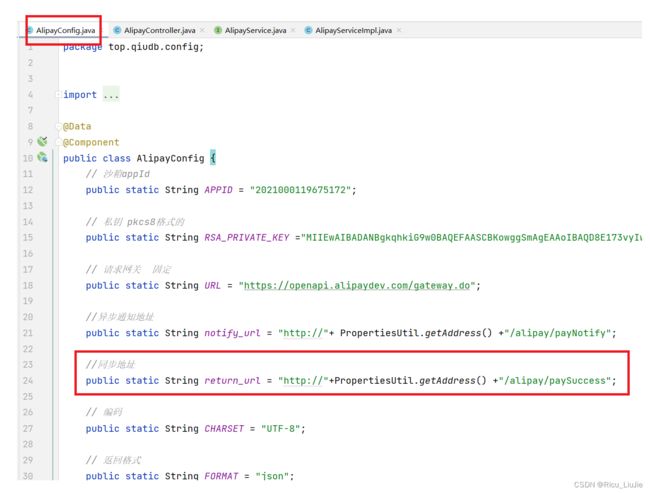Click the package name top.qiudb.config
Viewport: 650px width, 493px height.
(153, 47)
